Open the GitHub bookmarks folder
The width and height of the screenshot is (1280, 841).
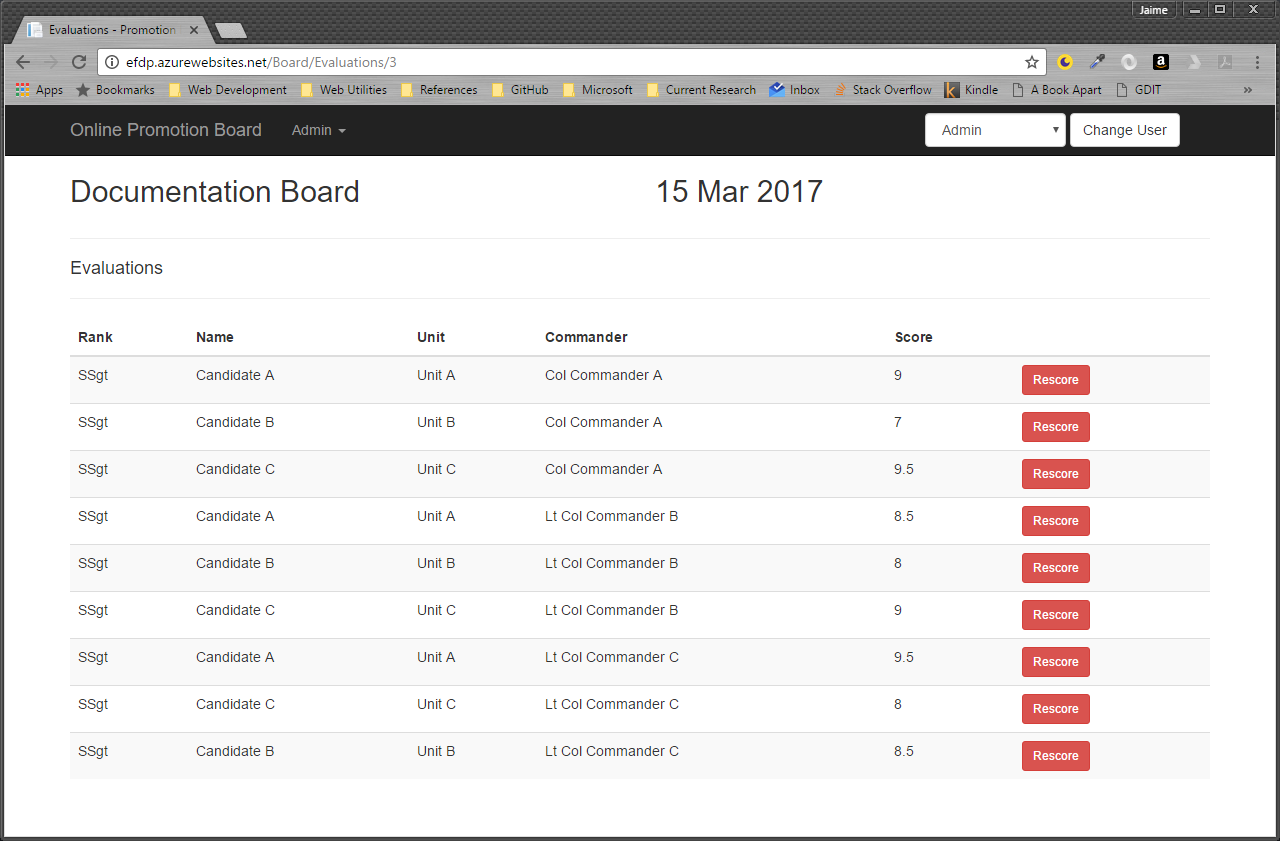tap(520, 90)
